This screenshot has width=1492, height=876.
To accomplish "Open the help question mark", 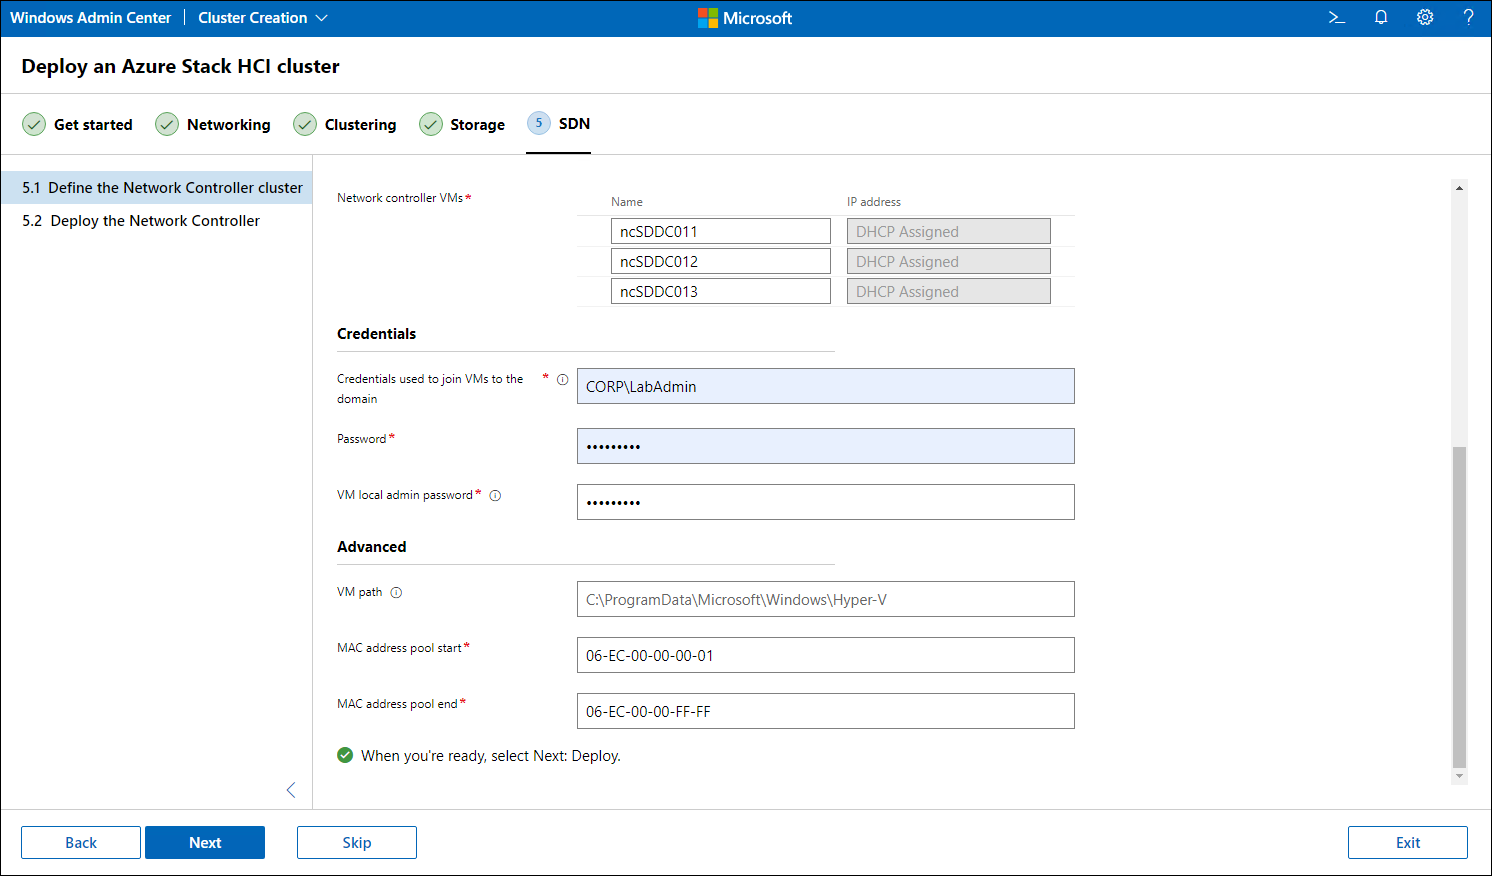I will 1468,18.
